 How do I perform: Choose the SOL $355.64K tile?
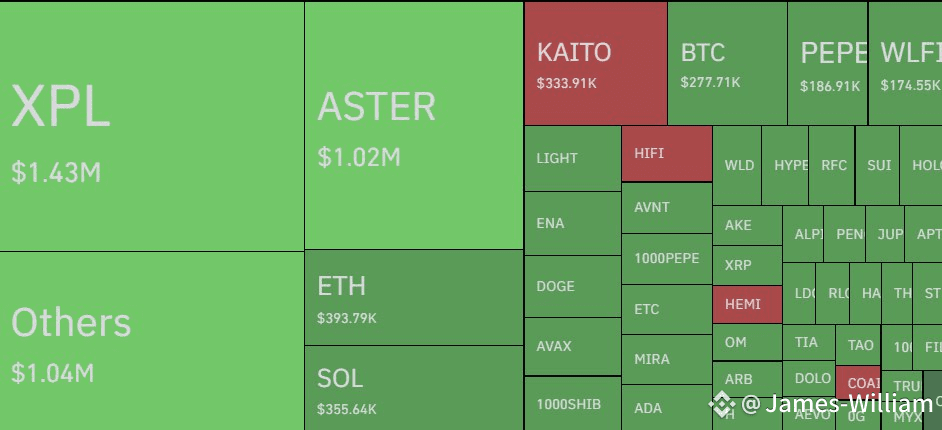point(414,388)
